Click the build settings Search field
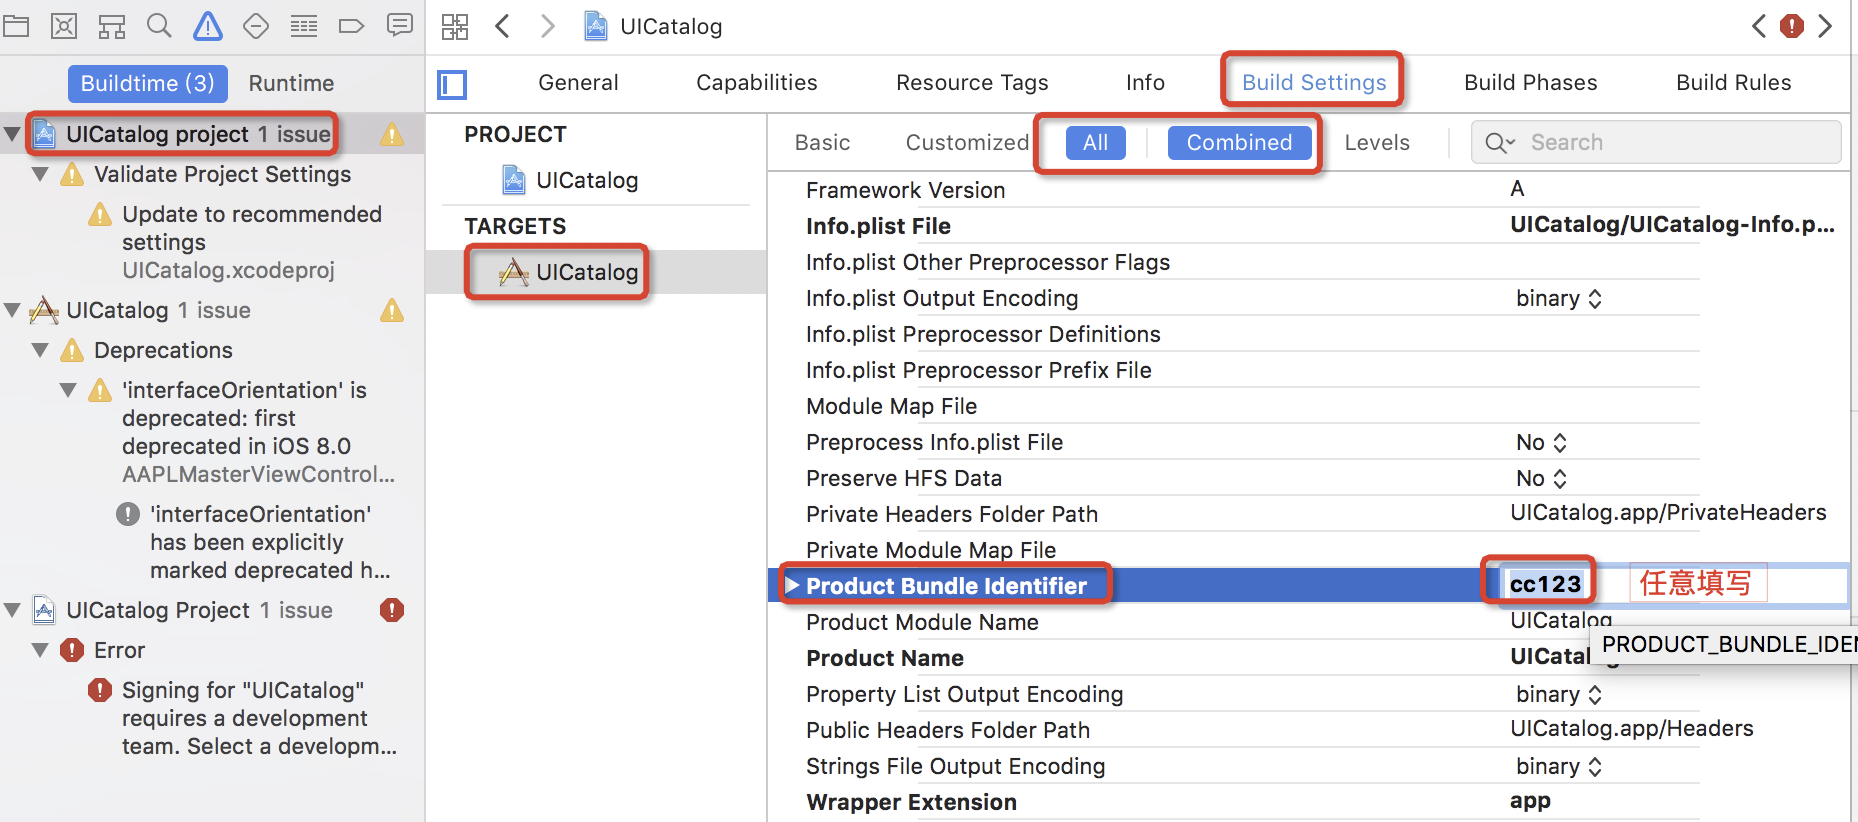The image size is (1858, 822). coord(1670,143)
